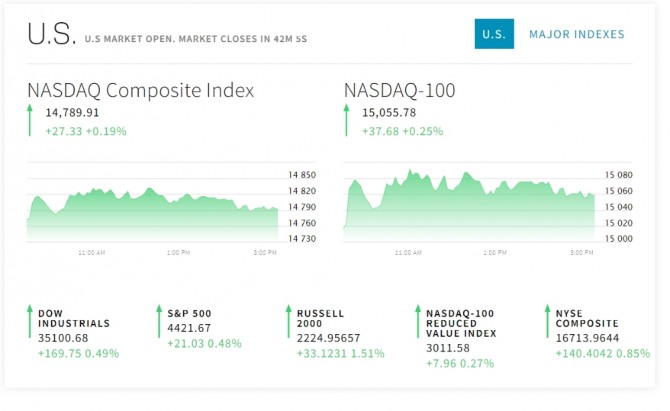Click the NASDAQ-100 green up arrow
The width and height of the screenshot is (670, 411).
point(347,121)
